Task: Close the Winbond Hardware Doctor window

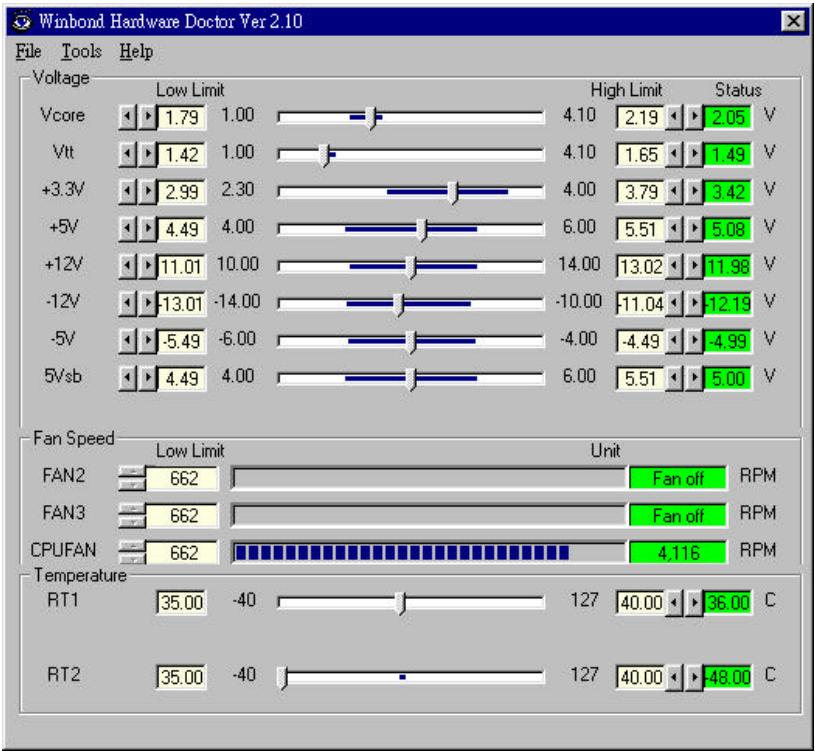Action: pos(793,21)
